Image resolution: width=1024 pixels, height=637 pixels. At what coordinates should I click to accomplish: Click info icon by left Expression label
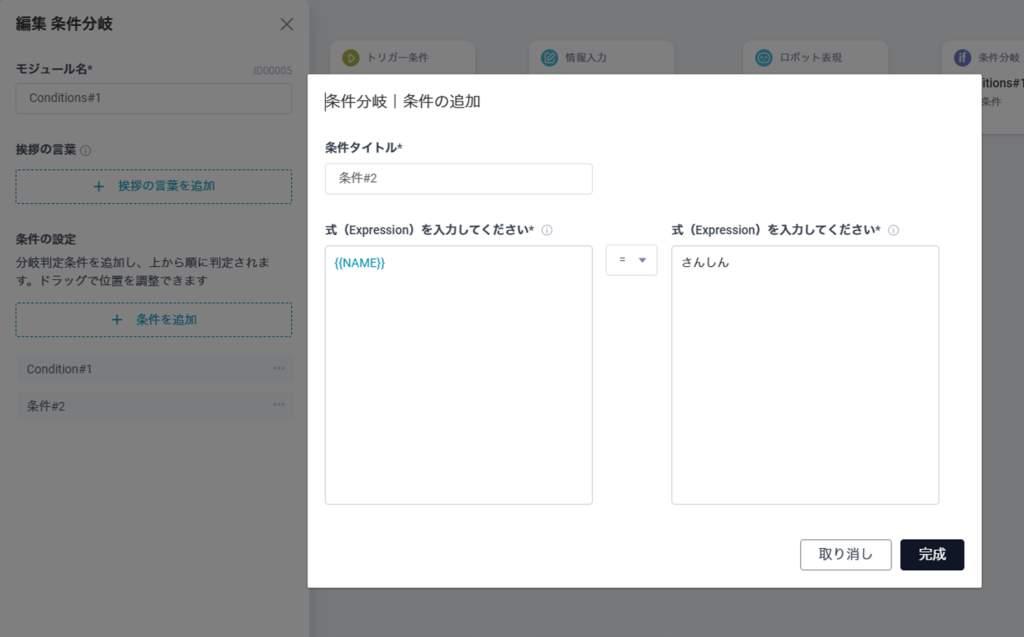coord(547,230)
